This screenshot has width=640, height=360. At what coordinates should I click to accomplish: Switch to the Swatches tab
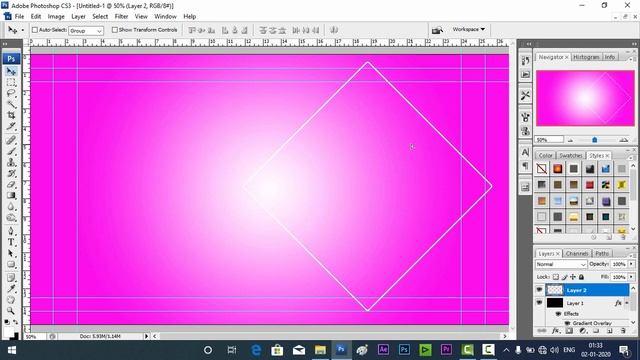[571, 156]
